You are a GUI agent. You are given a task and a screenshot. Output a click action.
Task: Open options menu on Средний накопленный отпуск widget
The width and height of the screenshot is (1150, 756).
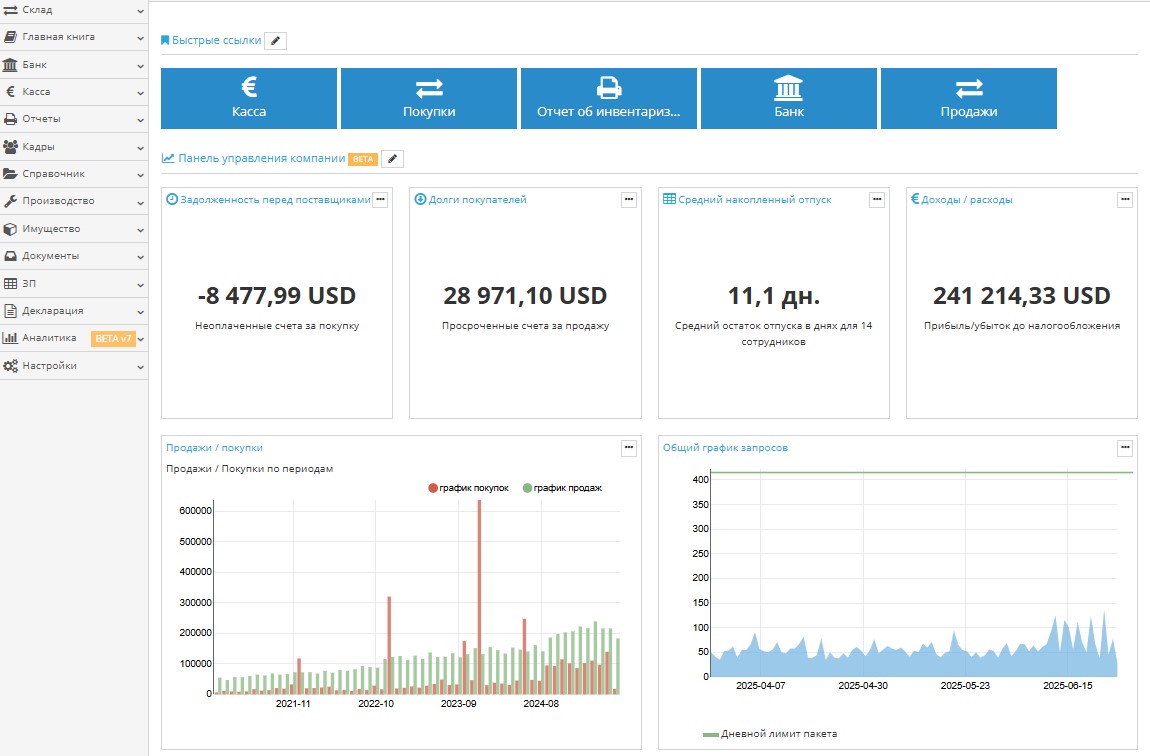coord(877,200)
